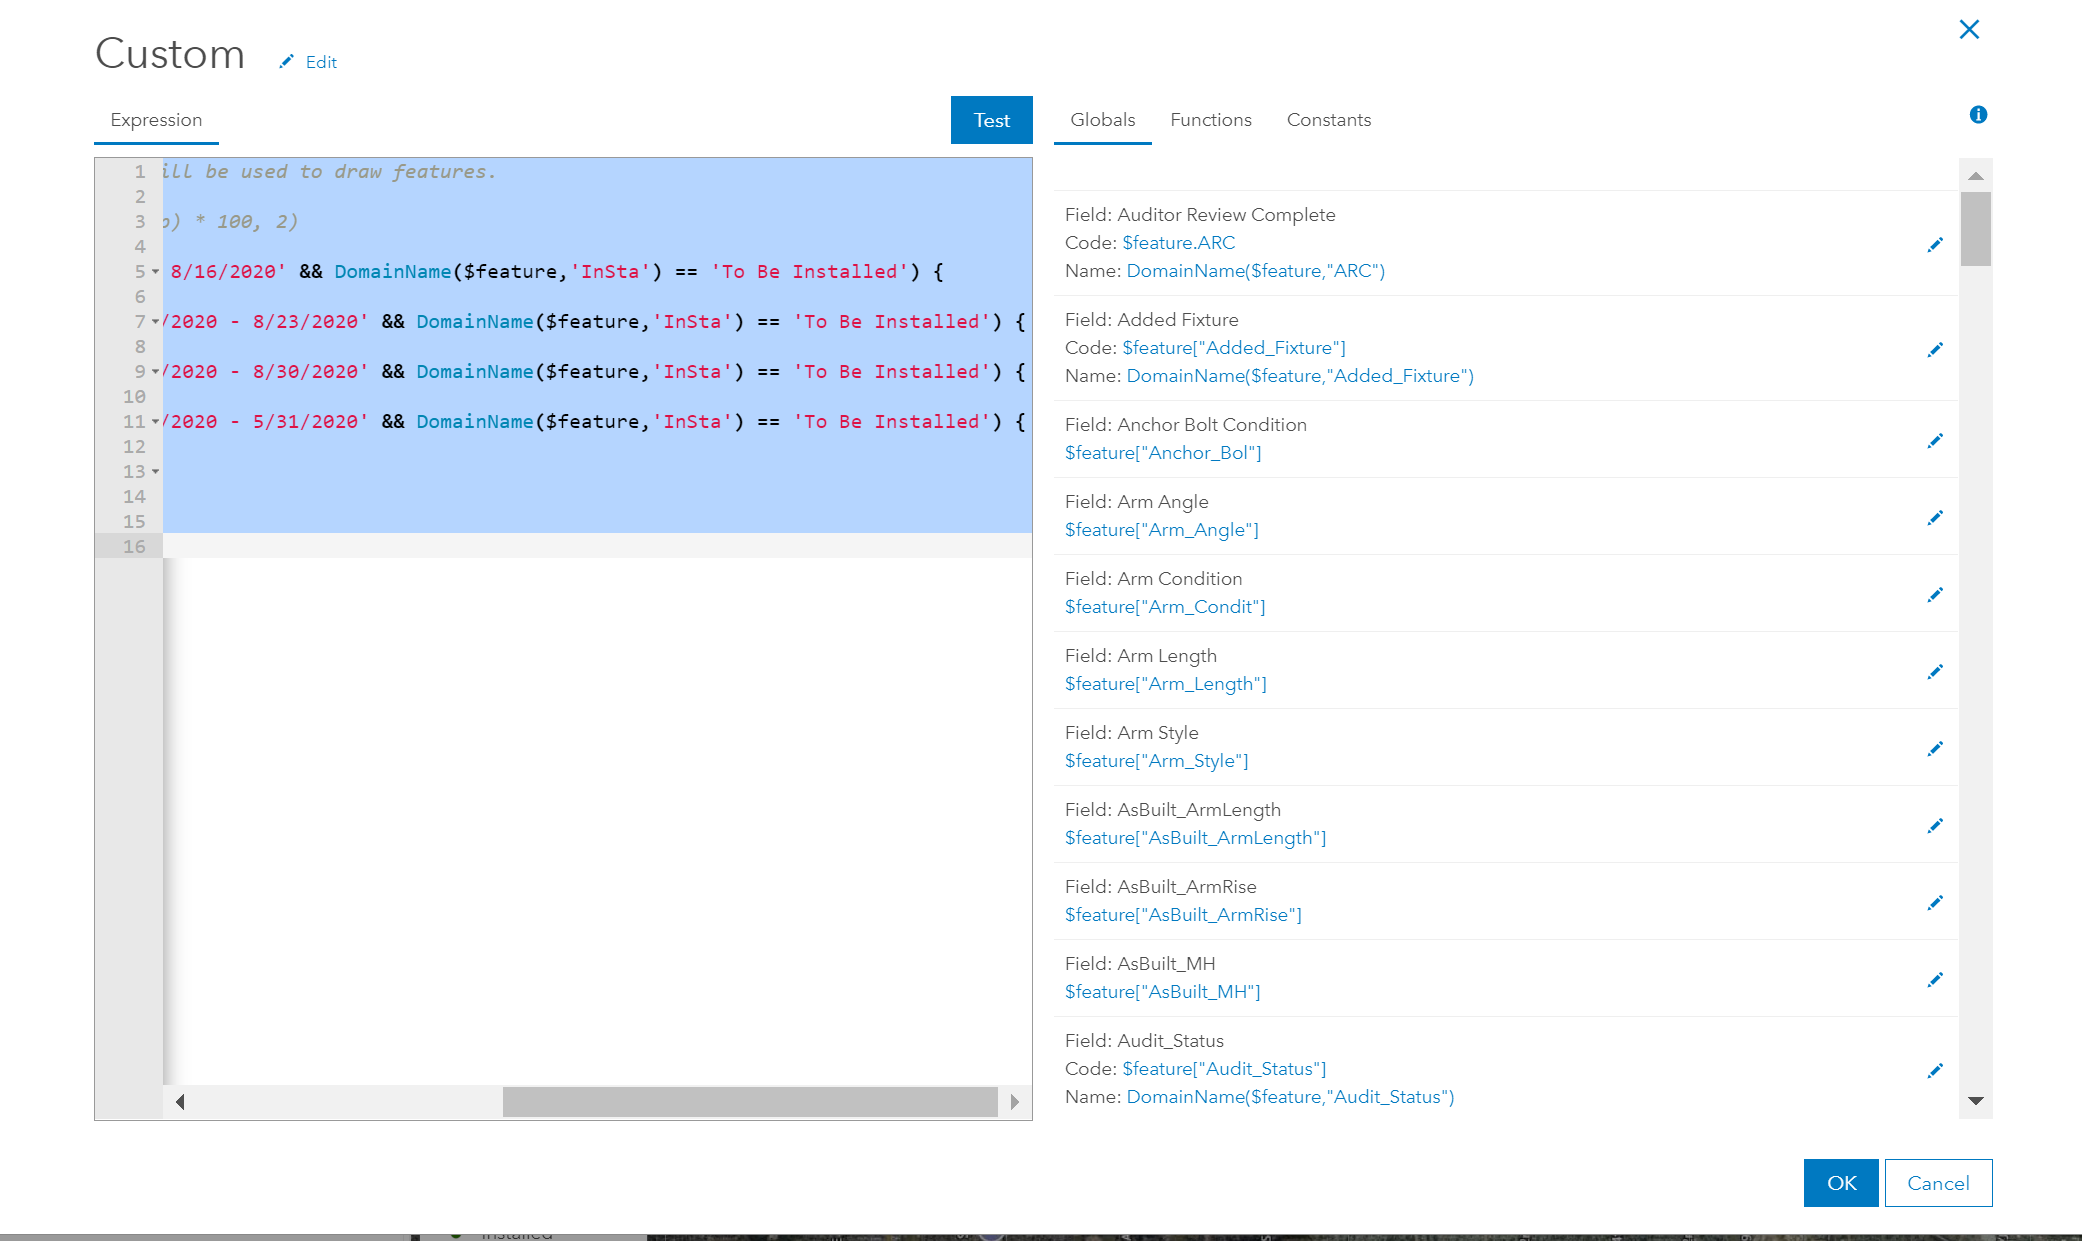This screenshot has width=2082, height=1241.
Task: Collapse code fold arrow on line 9
Action: [x=156, y=372]
